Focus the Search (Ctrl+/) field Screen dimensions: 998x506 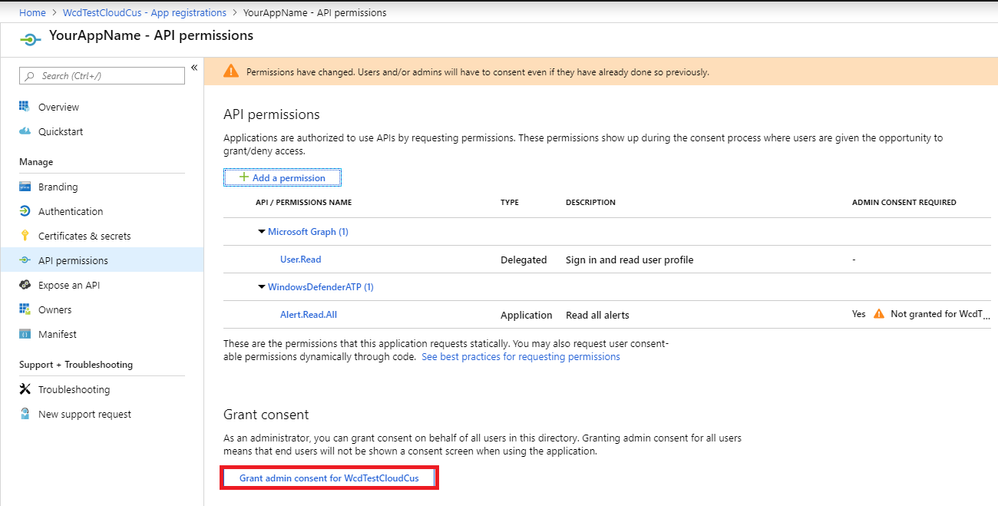click(x=102, y=76)
